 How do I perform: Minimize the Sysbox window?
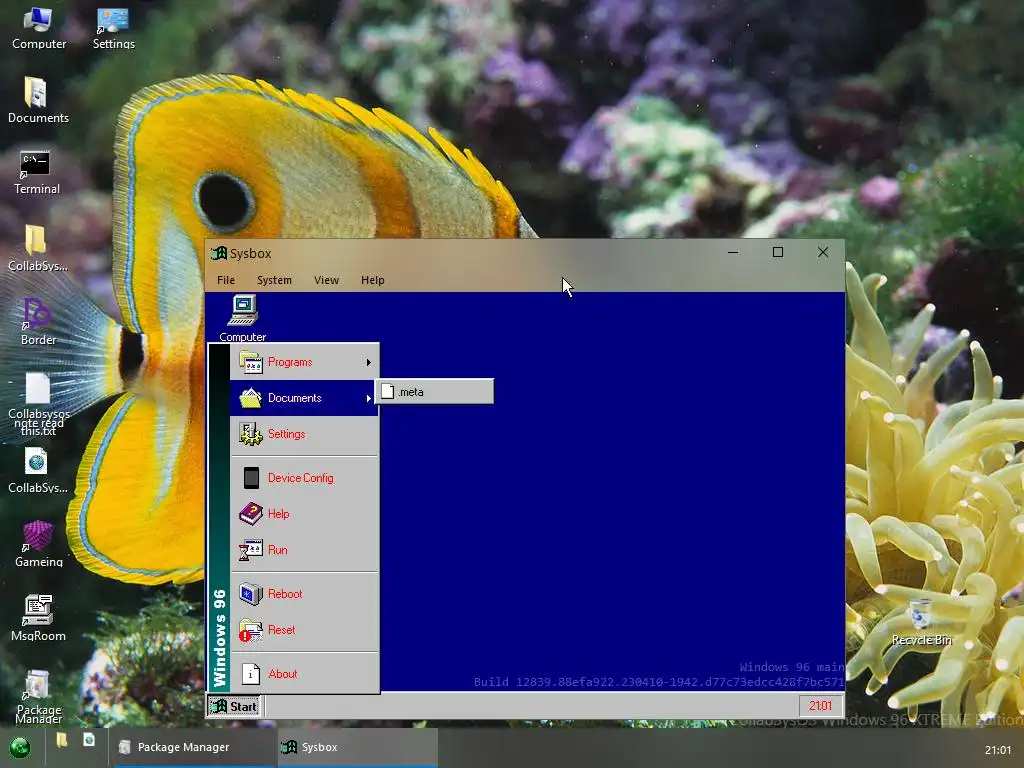point(733,252)
